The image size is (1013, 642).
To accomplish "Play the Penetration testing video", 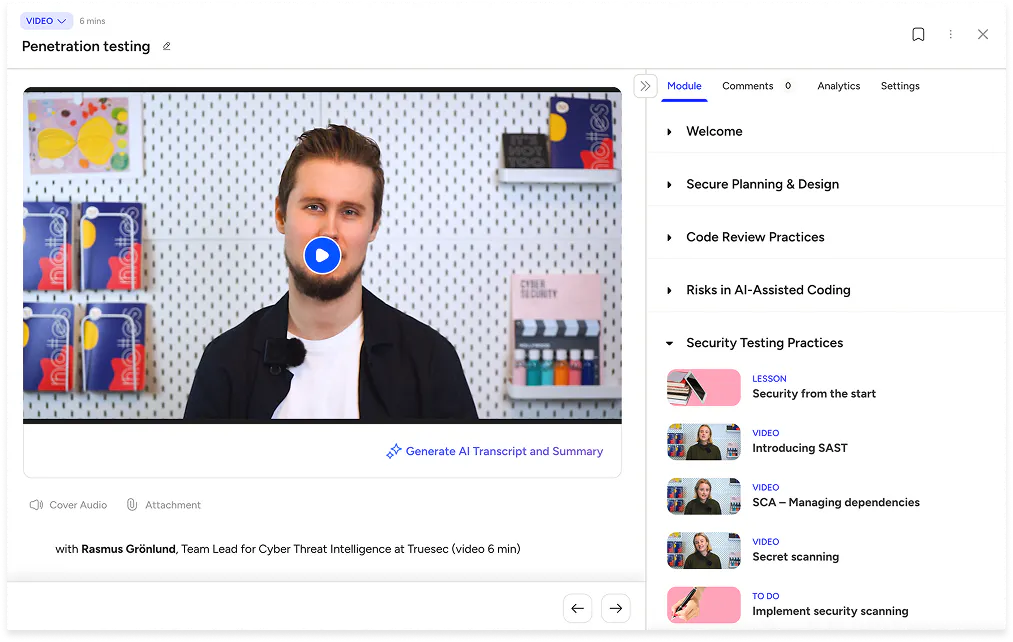I will click(x=322, y=256).
